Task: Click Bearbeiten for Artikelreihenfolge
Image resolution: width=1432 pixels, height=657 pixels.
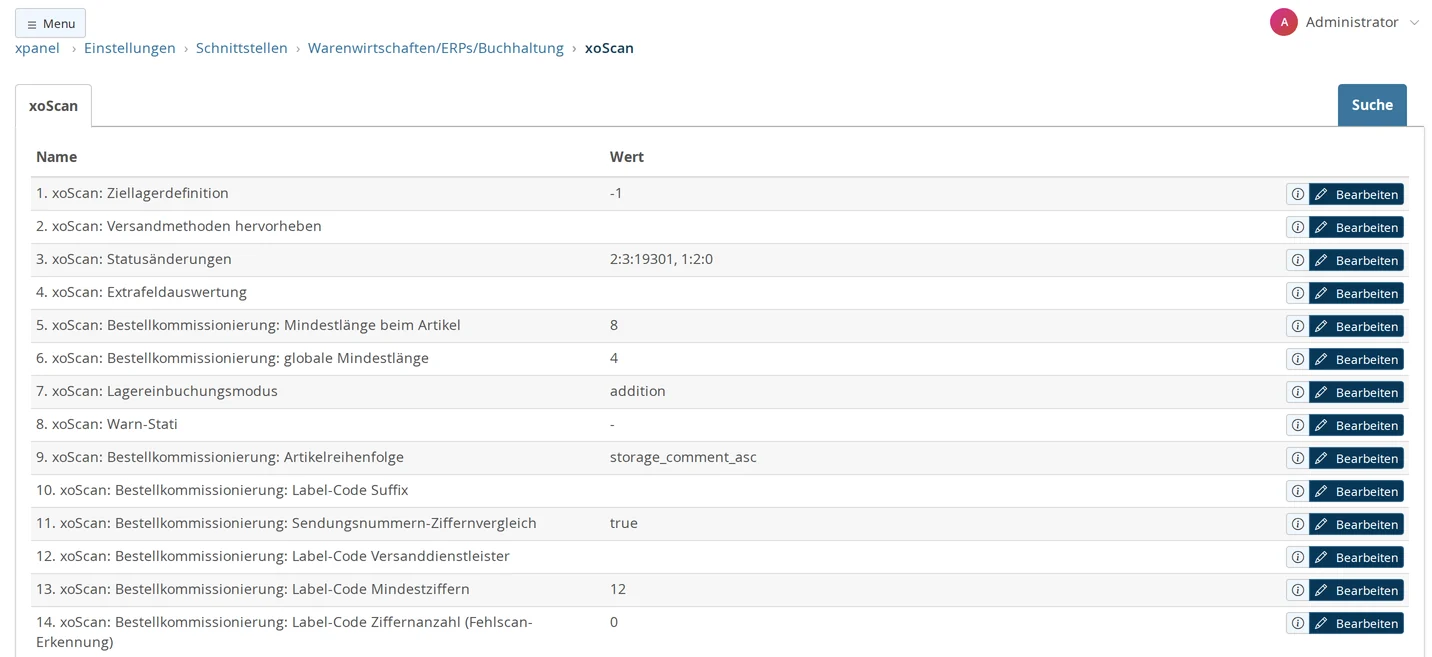Action: pyautogui.click(x=1356, y=458)
